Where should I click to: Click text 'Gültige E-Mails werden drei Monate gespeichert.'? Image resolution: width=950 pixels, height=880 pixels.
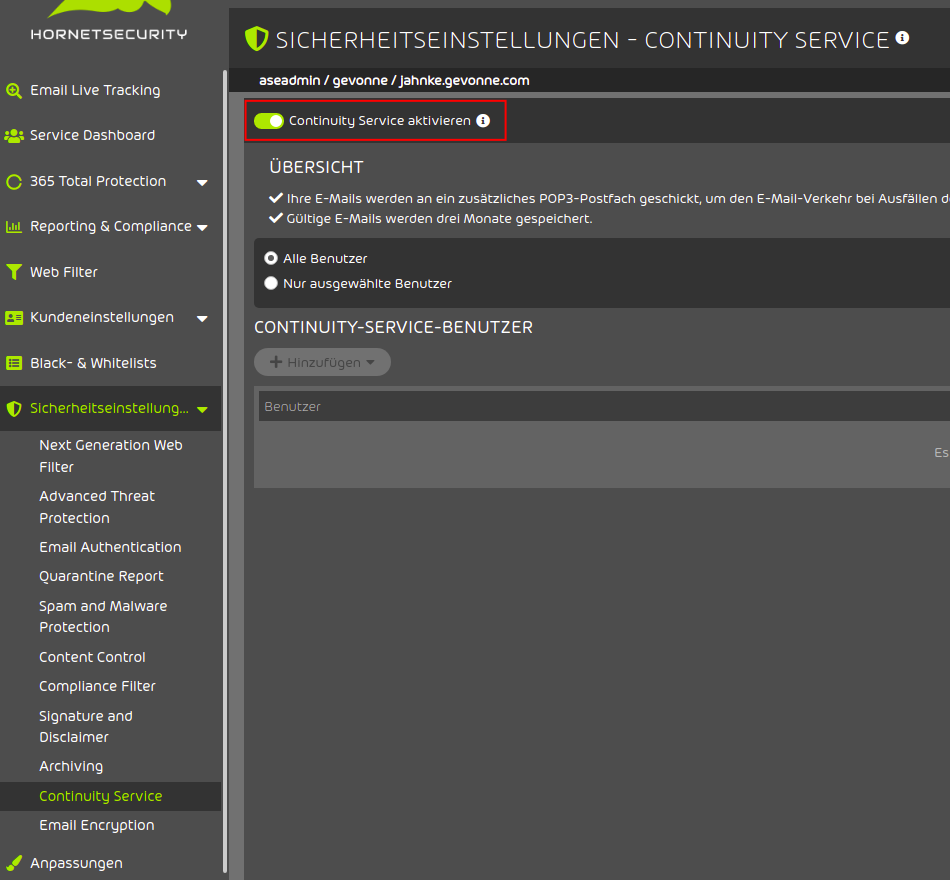439,219
